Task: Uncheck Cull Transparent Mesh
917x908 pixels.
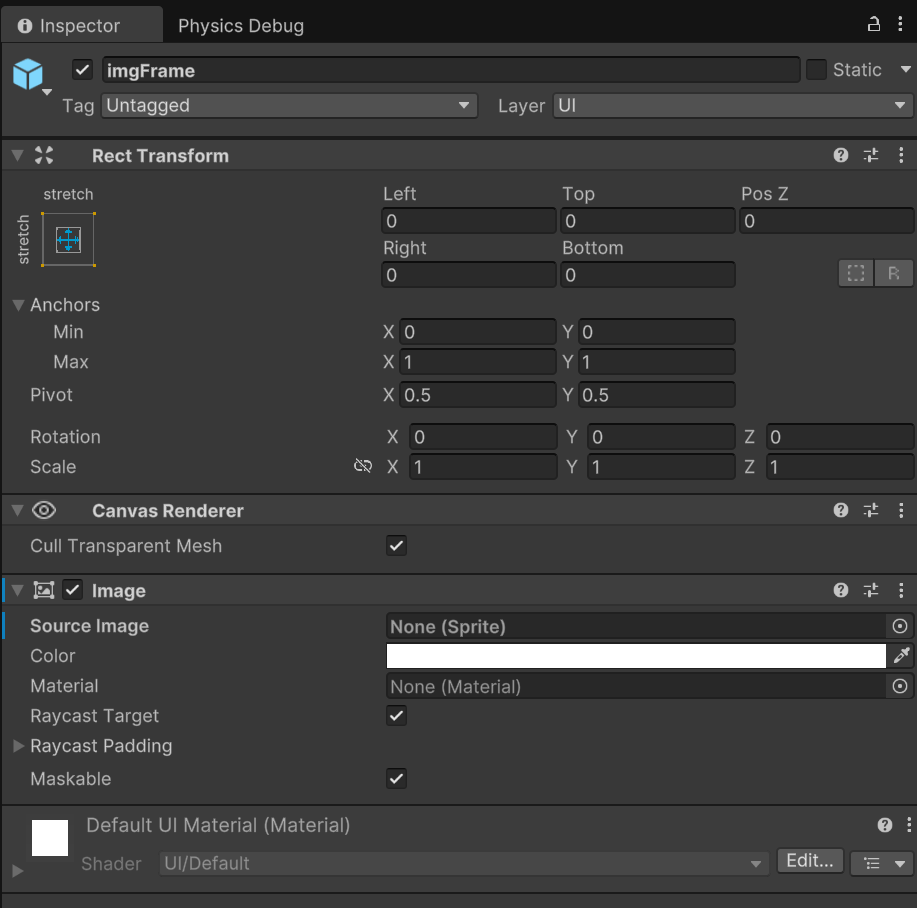Action: tap(397, 546)
